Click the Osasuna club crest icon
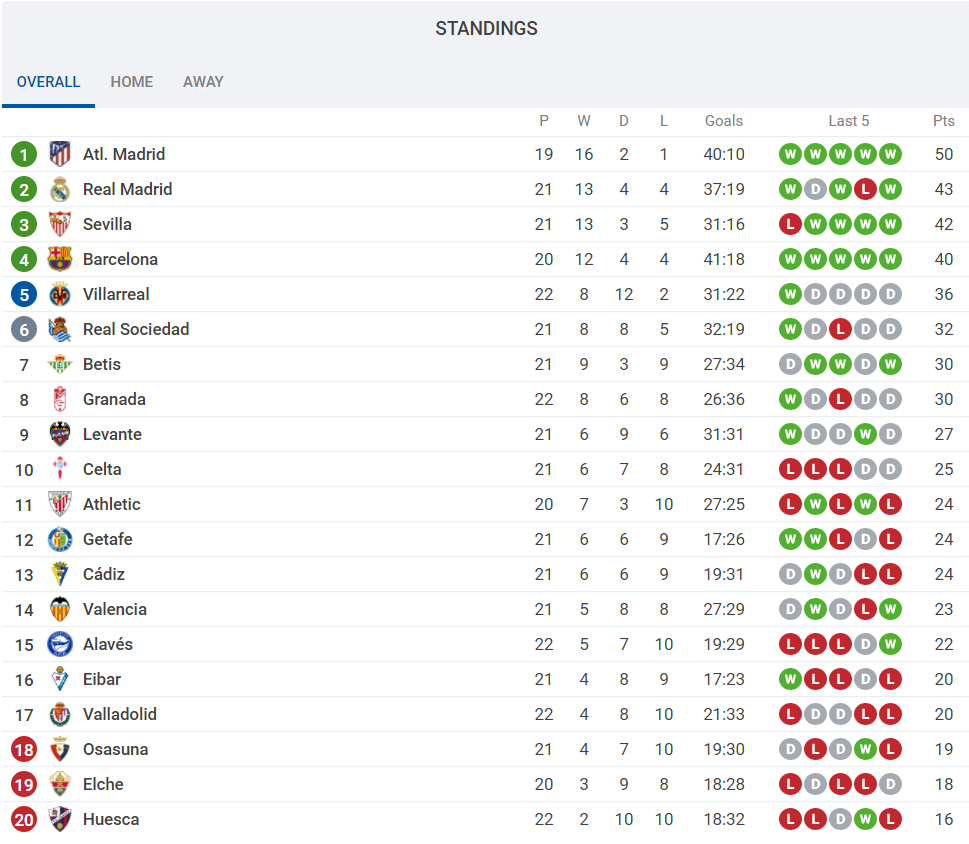Image resolution: width=969 pixels, height=844 pixels. [60, 749]
